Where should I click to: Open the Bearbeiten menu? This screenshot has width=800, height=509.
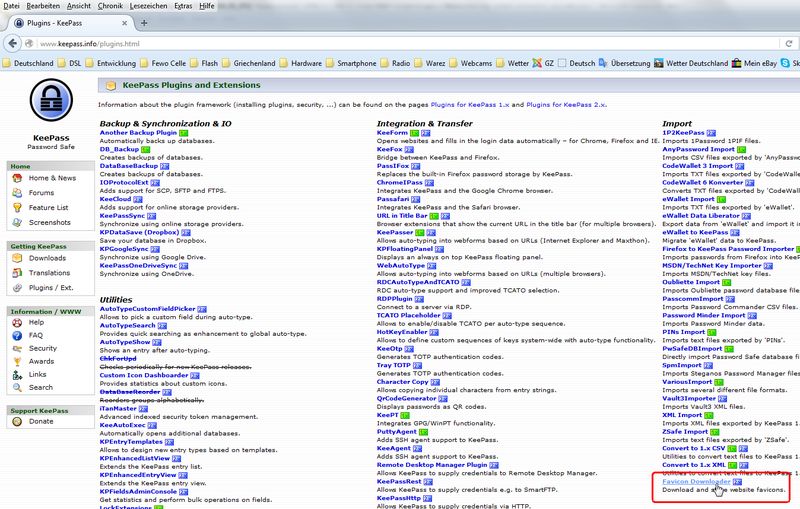click(43, 6)
